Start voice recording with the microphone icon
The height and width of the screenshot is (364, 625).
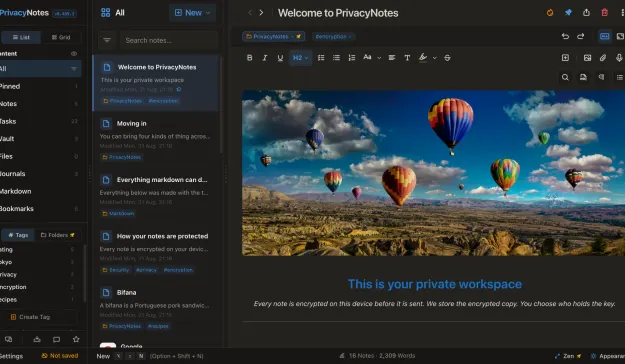(619, 58)
